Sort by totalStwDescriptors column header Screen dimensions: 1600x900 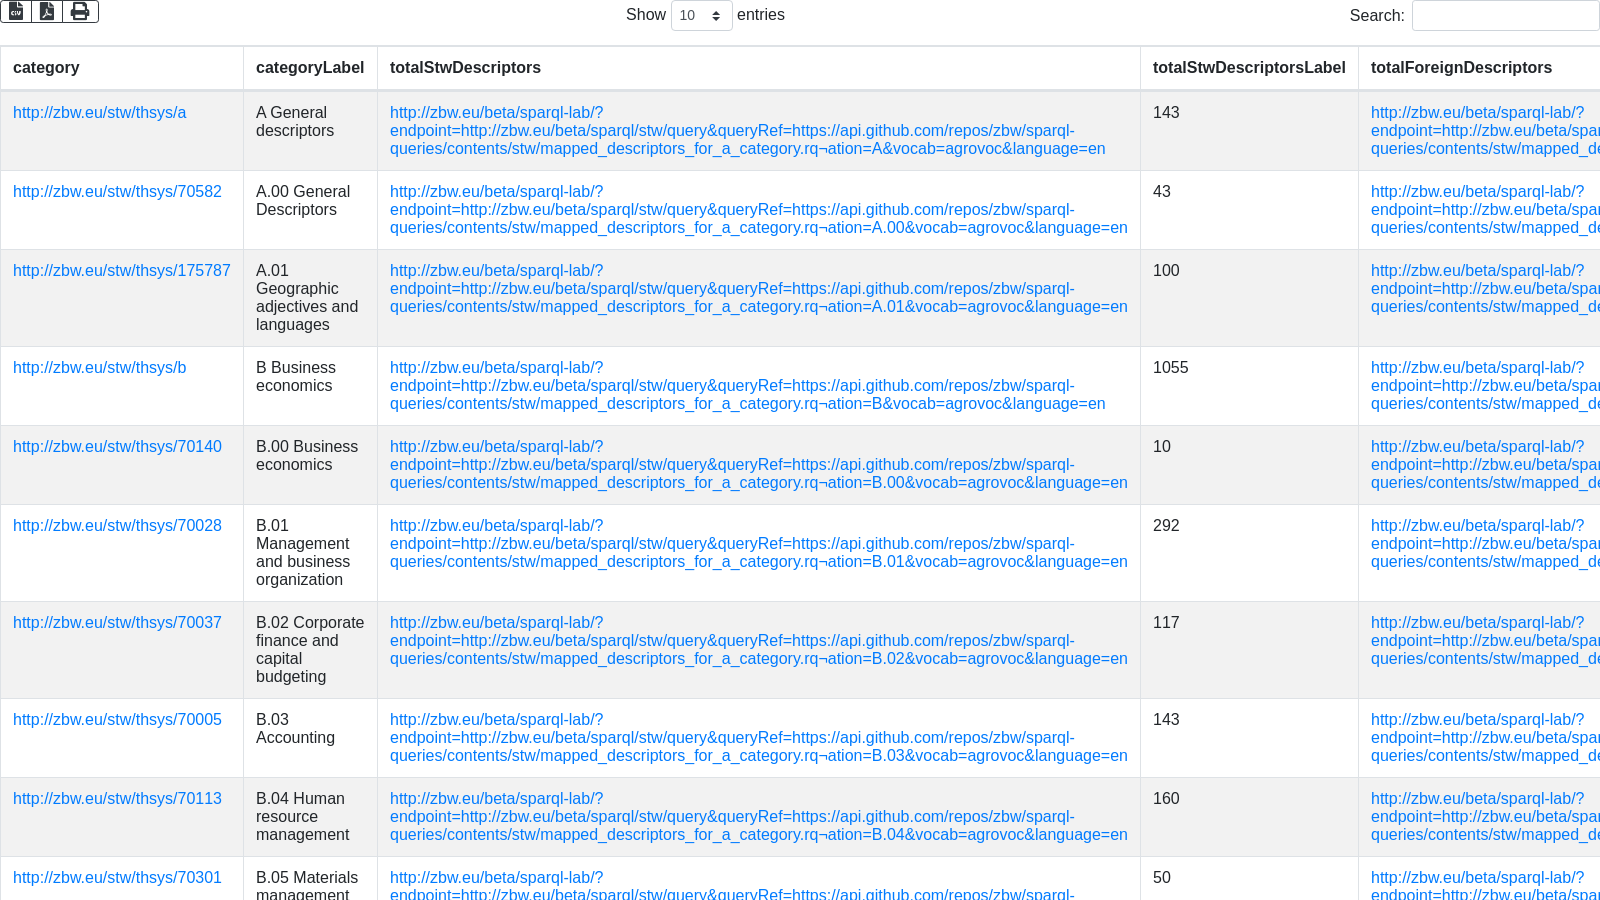click(x=465, y=68)
